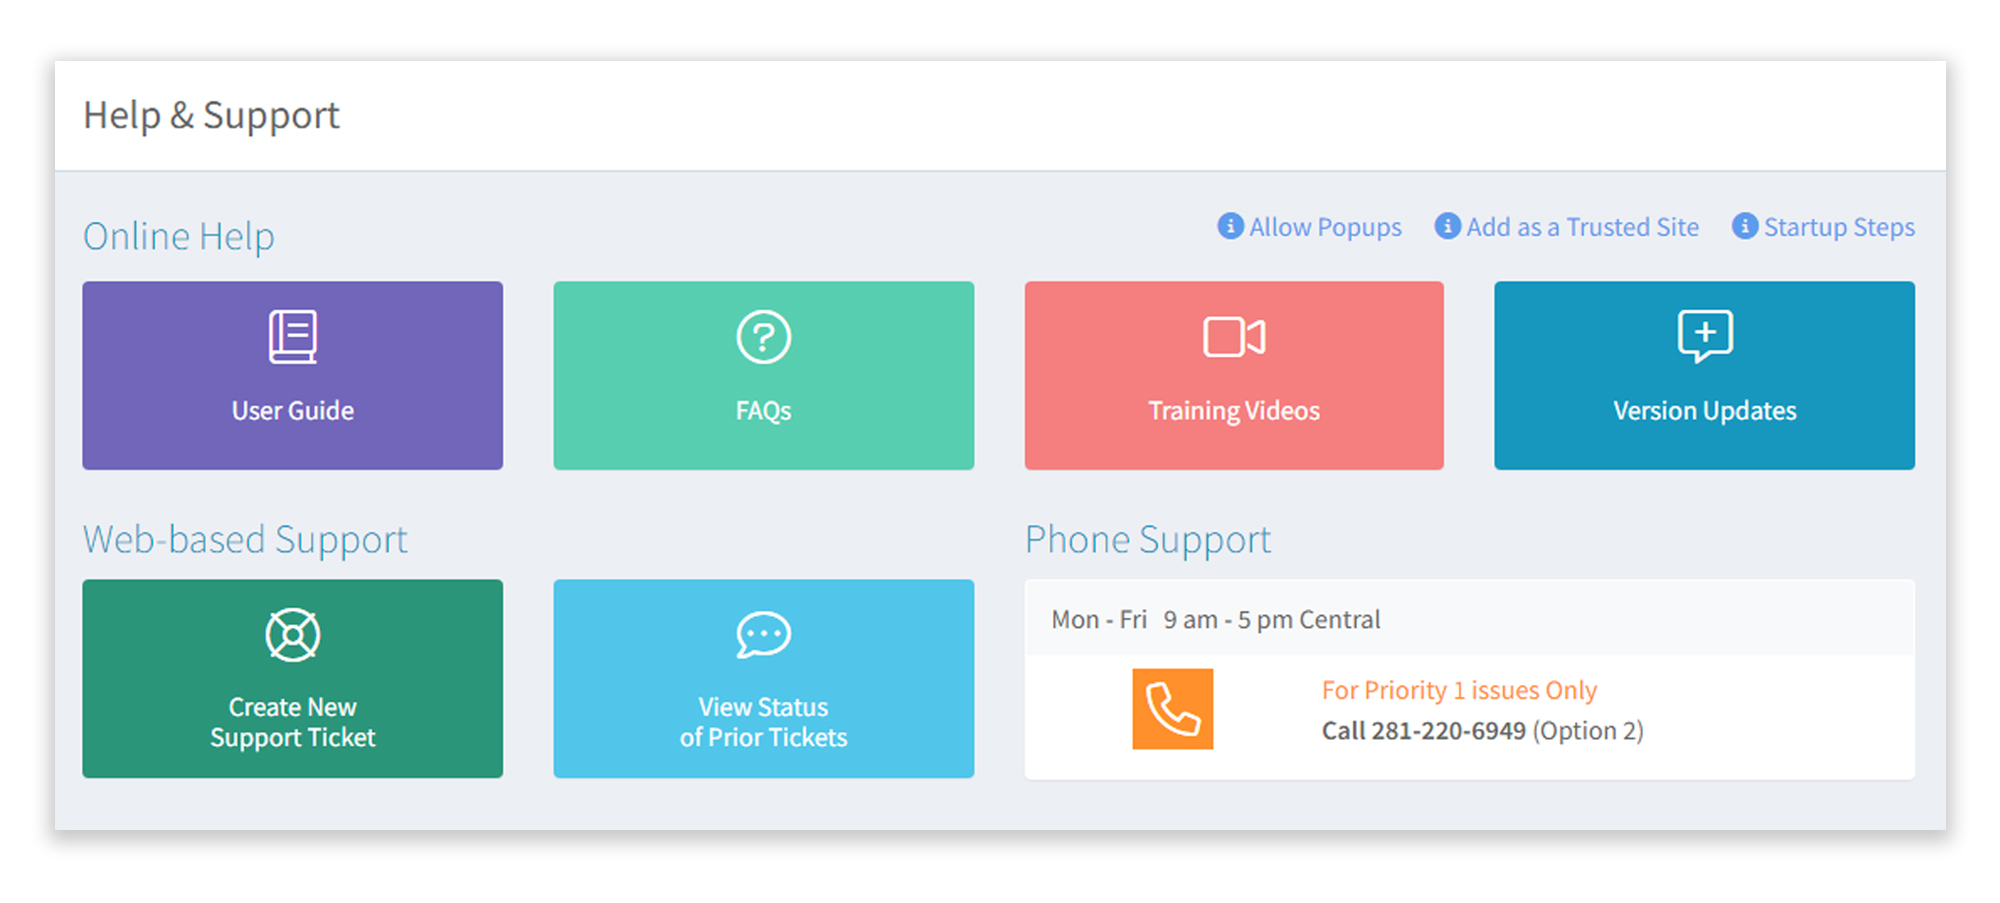The height and width of the screenshot is (903, 2000).
Task: Click the info icon beside Allow Popups
Action: pos(1230,226)
